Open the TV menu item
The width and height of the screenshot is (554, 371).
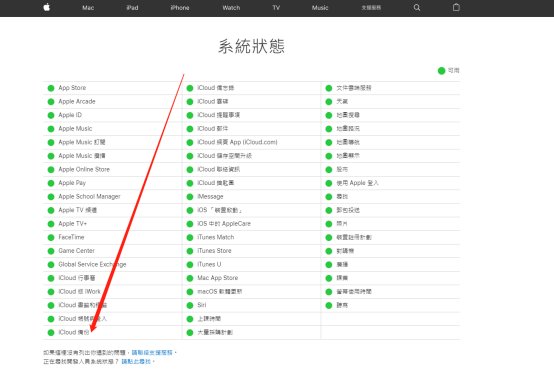pyautogui.click(x=276, y=7)
